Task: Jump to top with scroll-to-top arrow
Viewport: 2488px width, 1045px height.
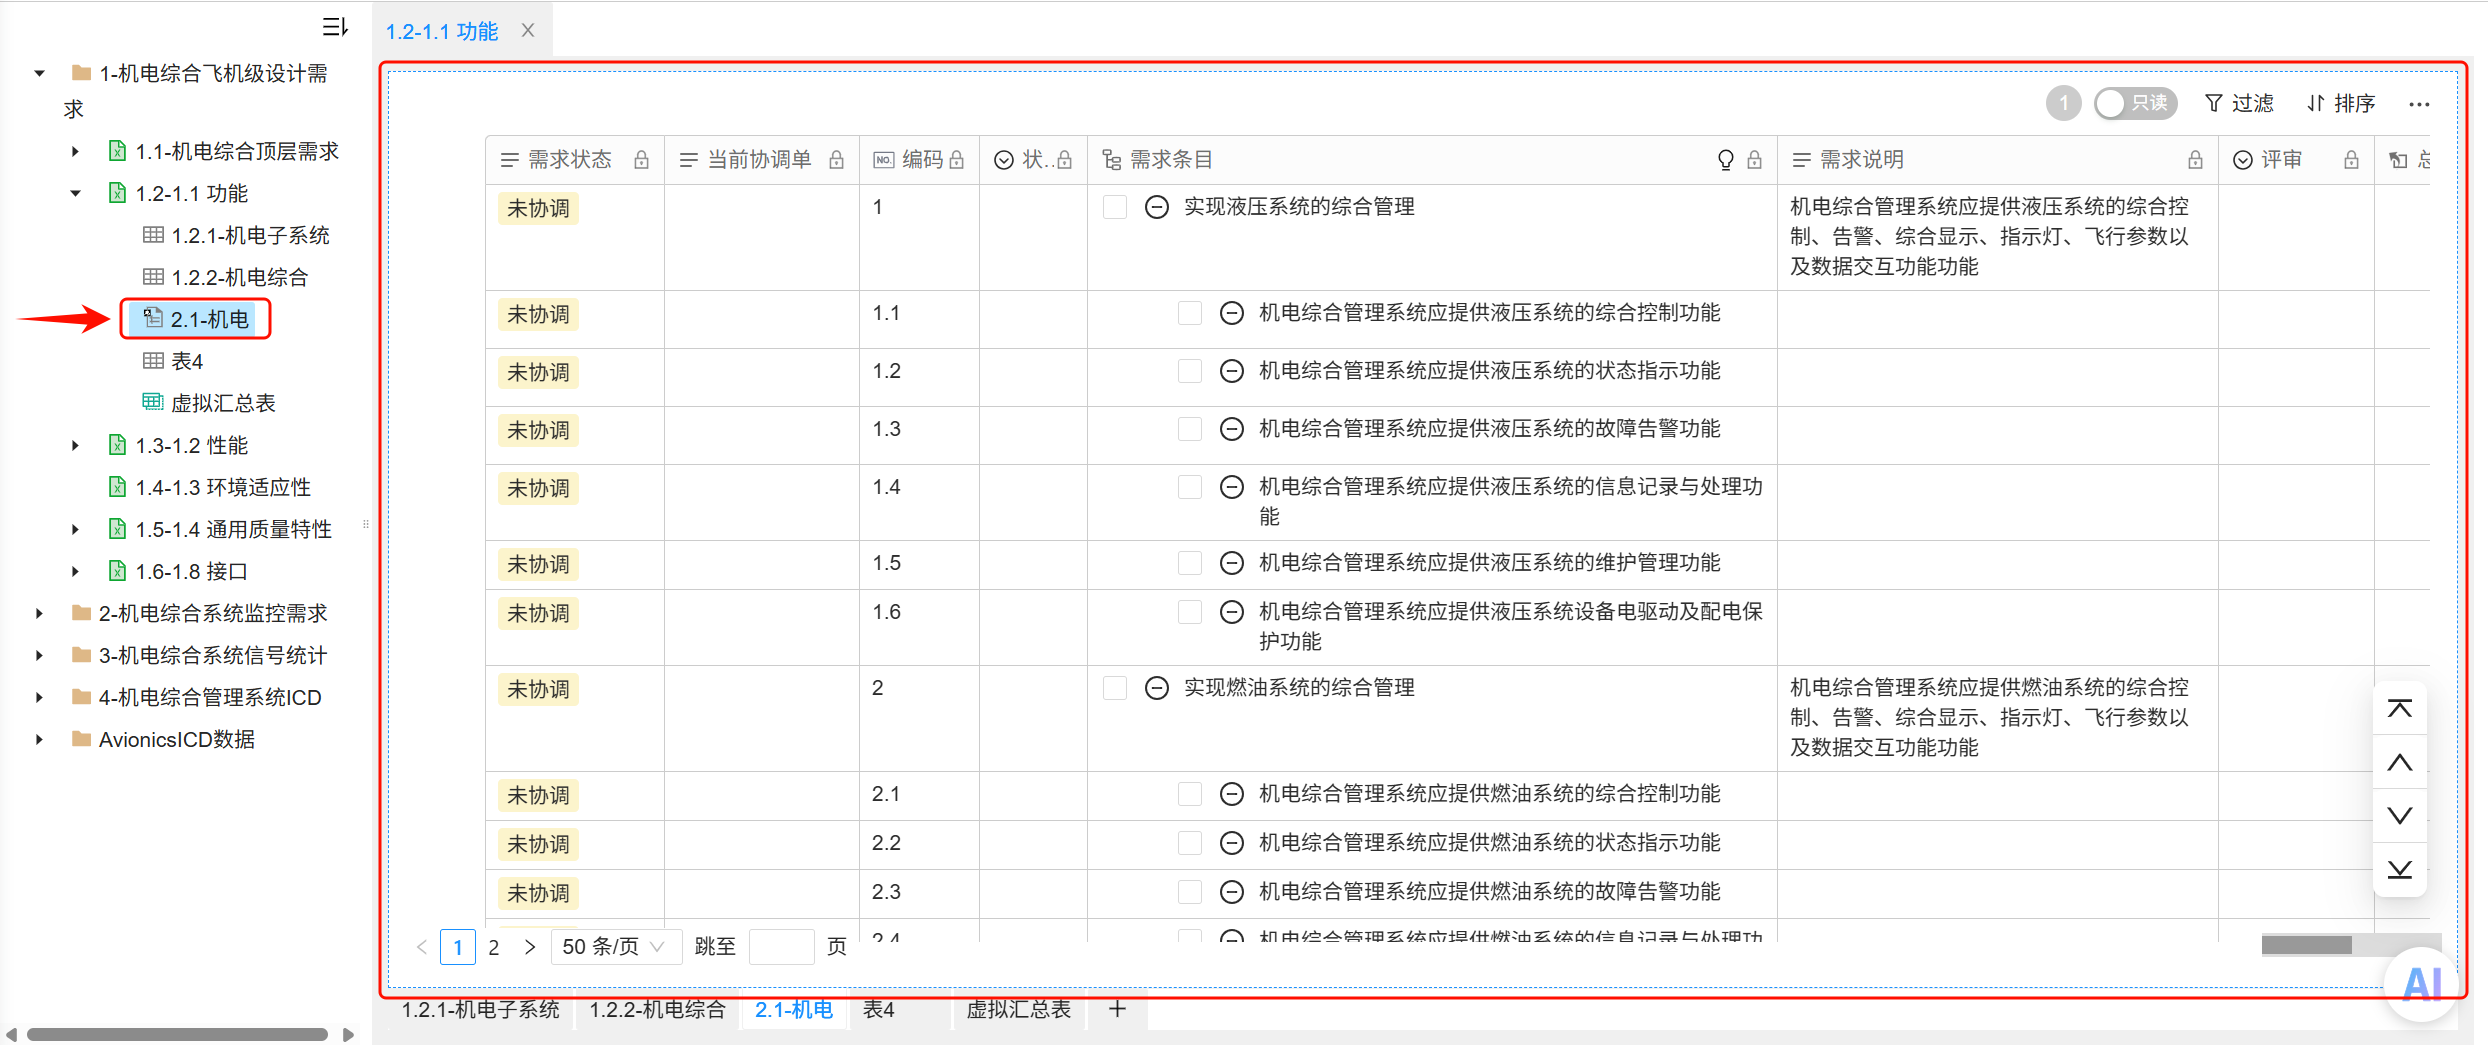Action: tap(2400, 709)
